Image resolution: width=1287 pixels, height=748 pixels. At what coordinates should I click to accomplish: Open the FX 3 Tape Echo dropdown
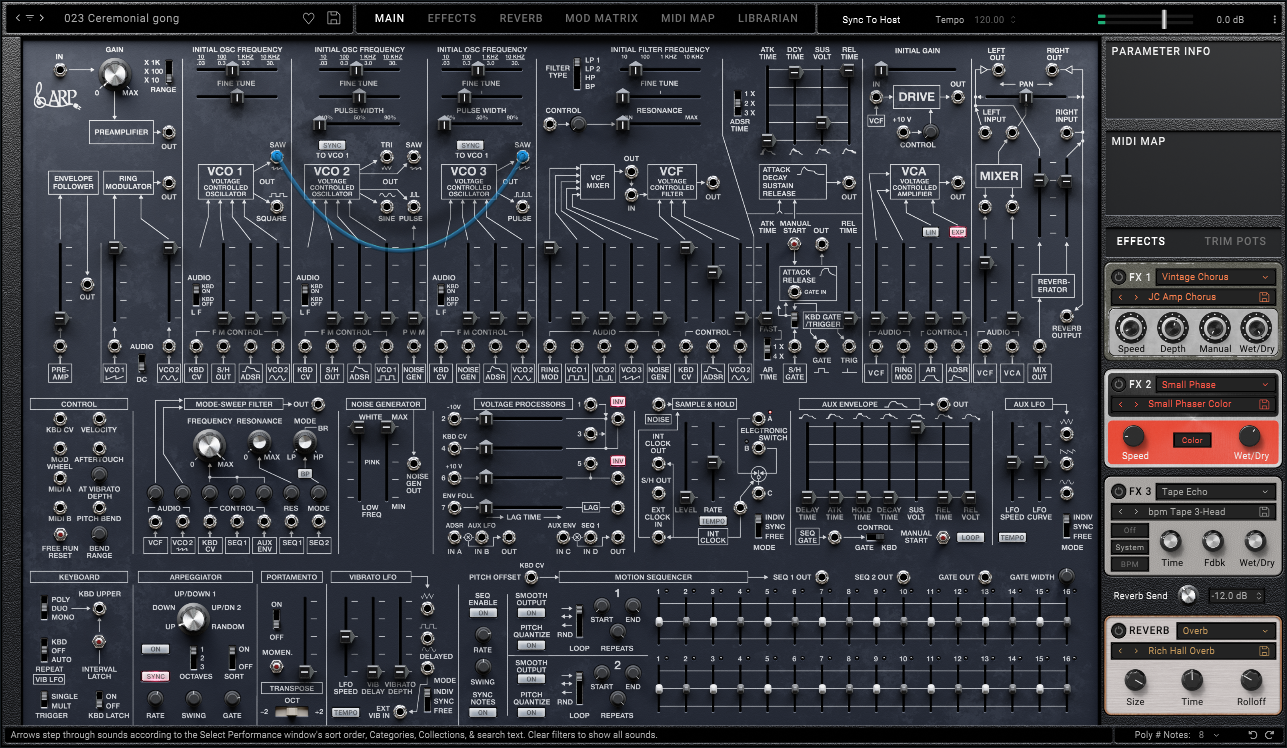[x=1215, y=491]
